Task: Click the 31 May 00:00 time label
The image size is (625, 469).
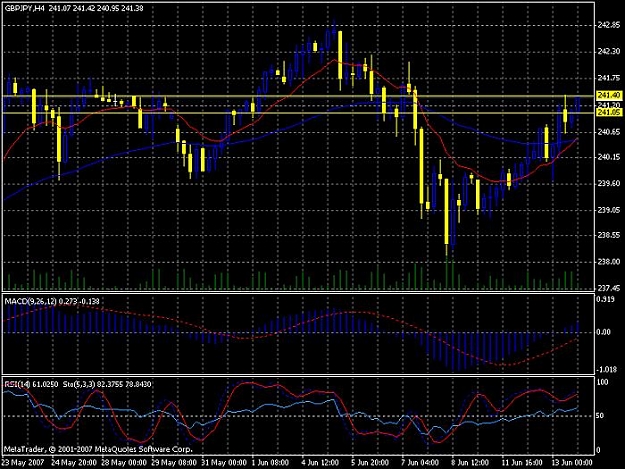Action: (224, 463)
